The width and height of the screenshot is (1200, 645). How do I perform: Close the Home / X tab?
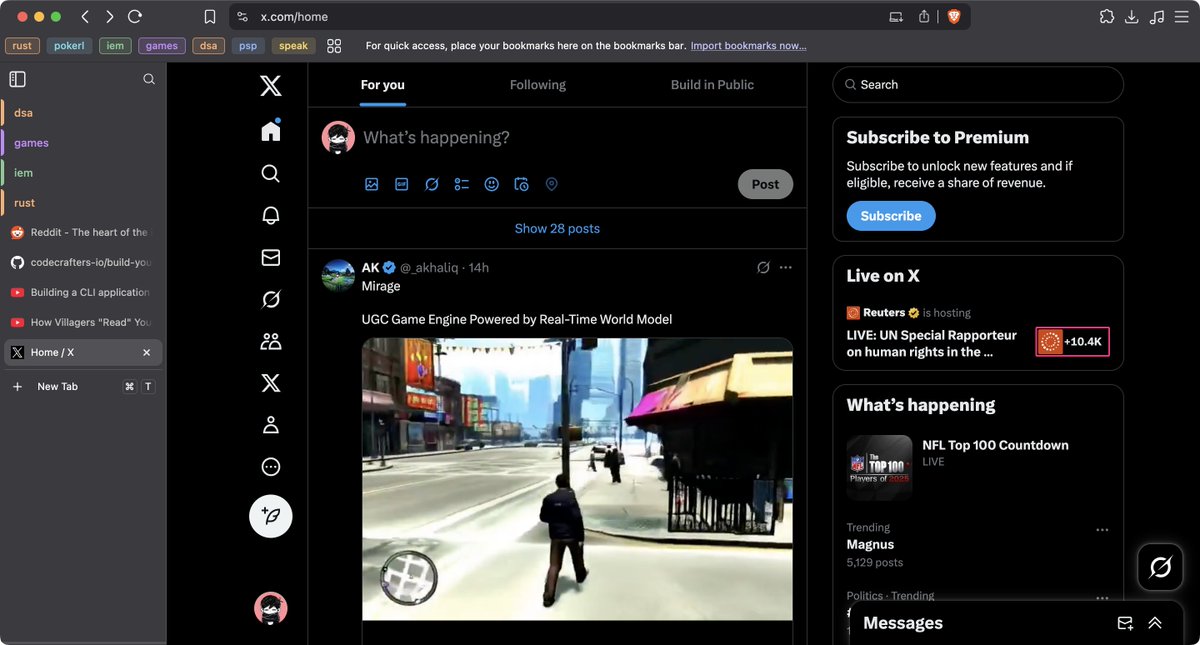point(147,352)
